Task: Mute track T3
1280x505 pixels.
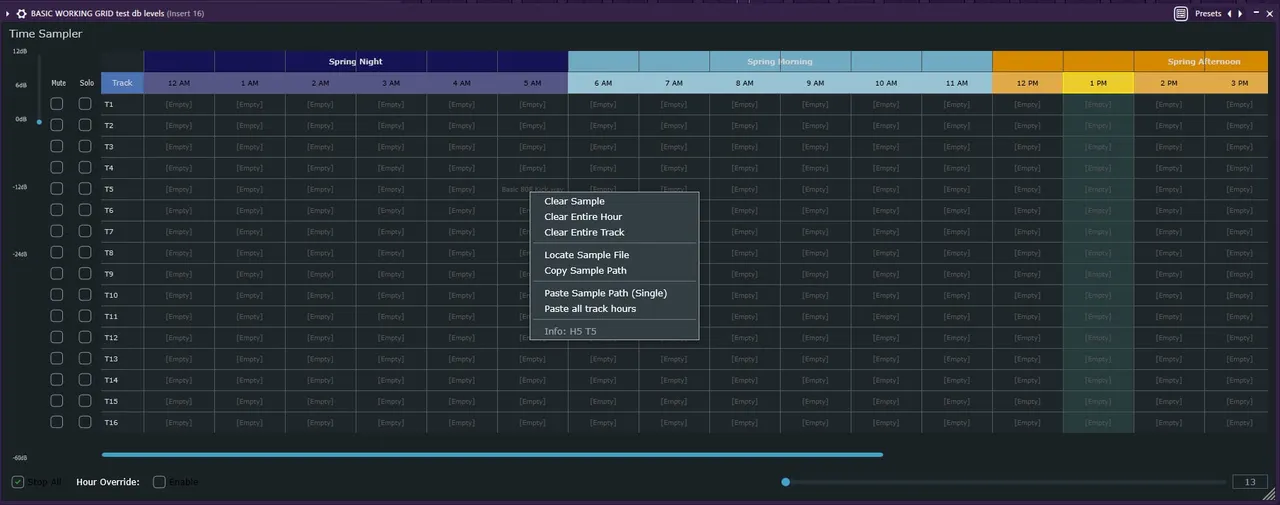Action: (x=57, y=146)
